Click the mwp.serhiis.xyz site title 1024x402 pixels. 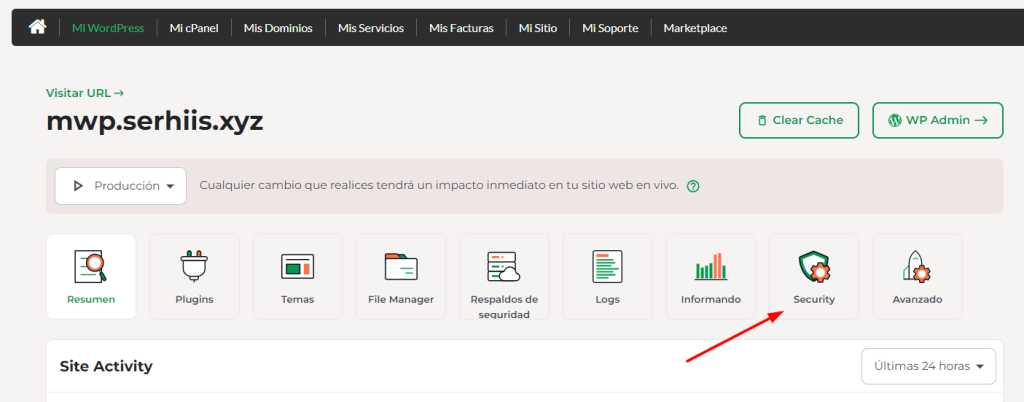click(x=155, y=121)
